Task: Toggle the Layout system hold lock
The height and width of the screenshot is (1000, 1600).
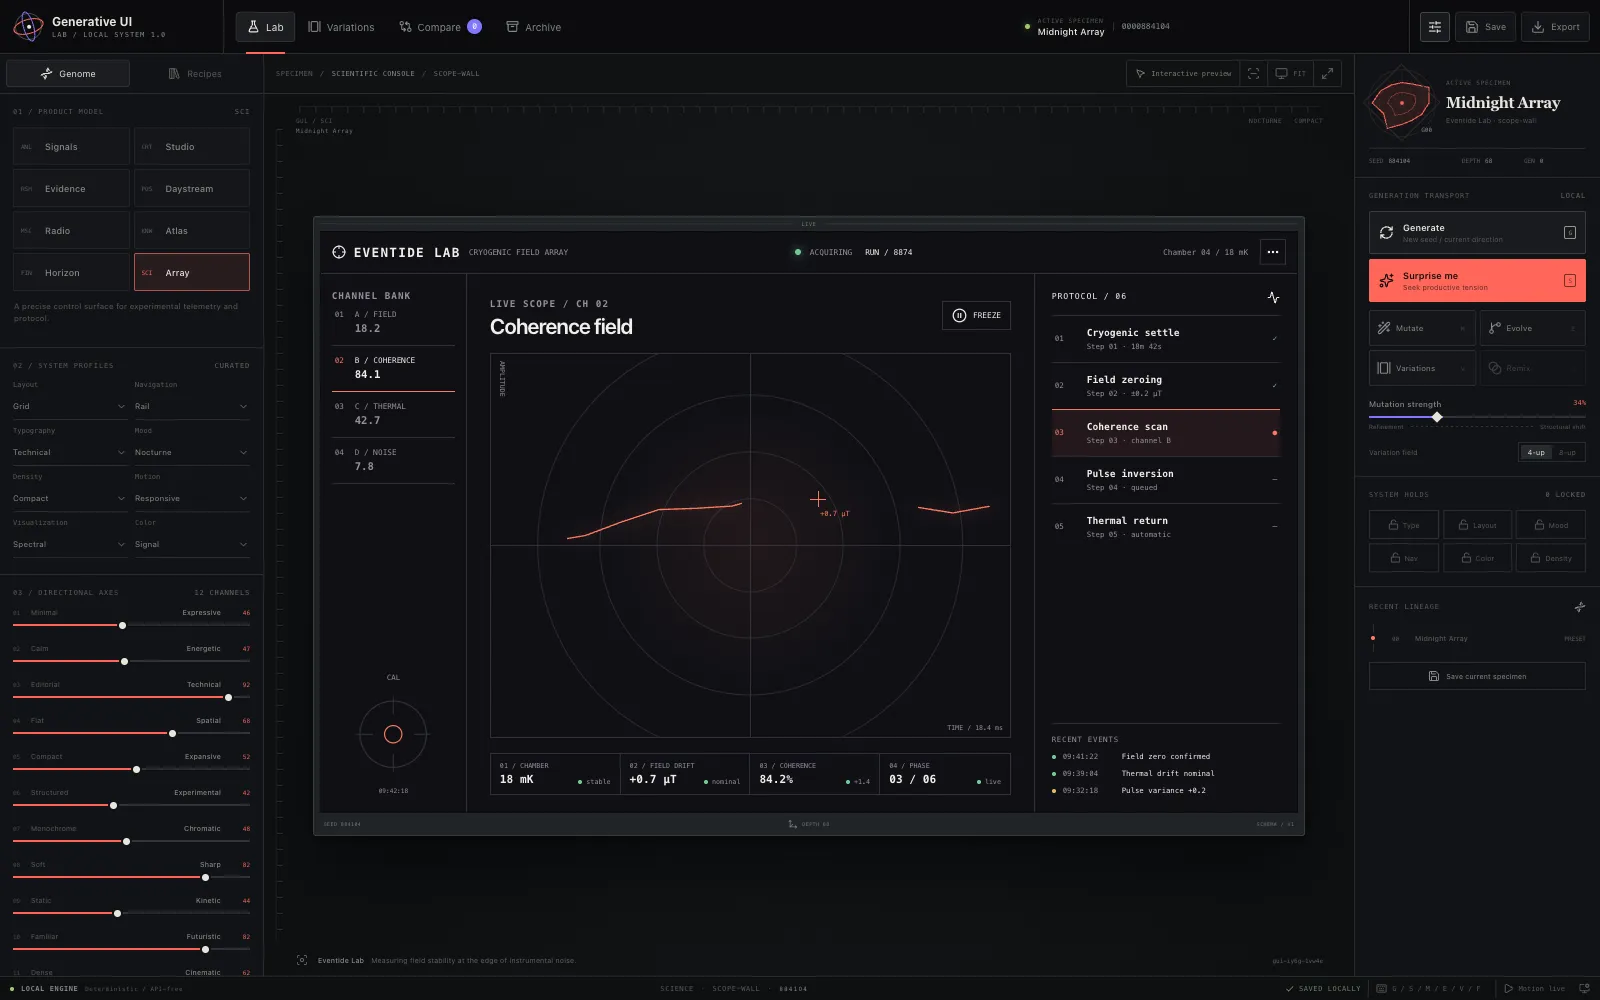Action: coord(1477,524)
